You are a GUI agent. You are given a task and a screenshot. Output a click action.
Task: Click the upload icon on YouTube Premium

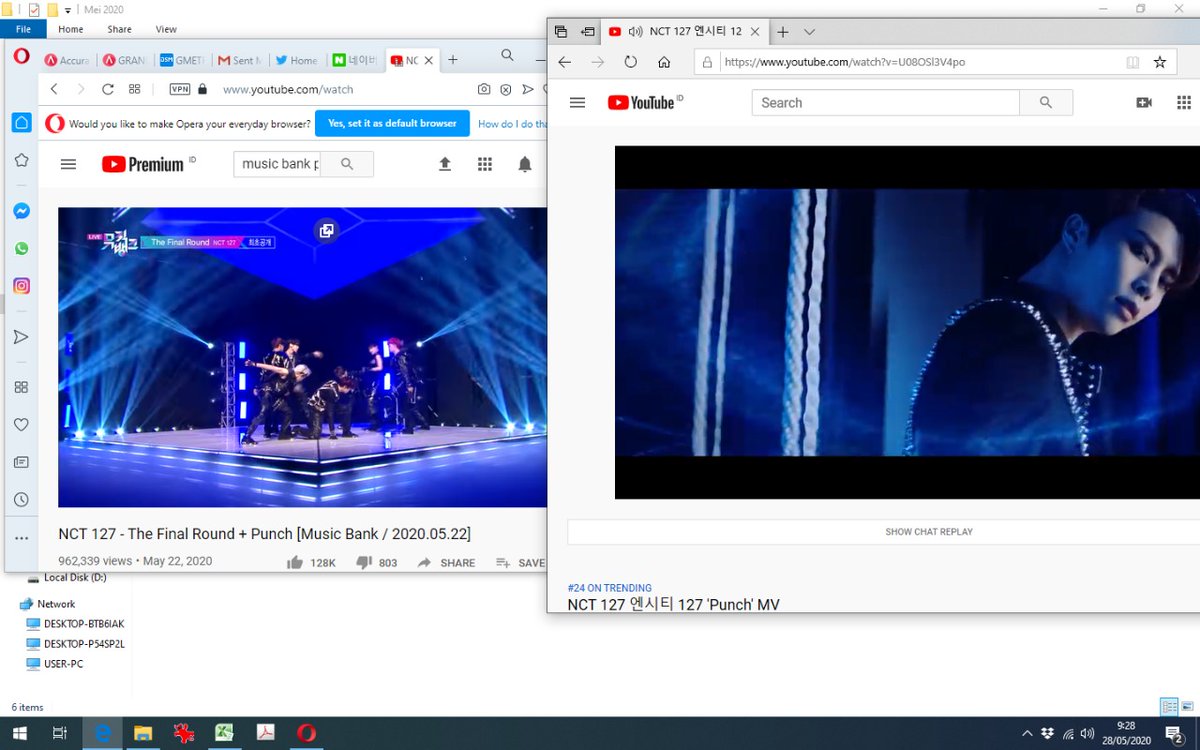(x=445, y=164)
